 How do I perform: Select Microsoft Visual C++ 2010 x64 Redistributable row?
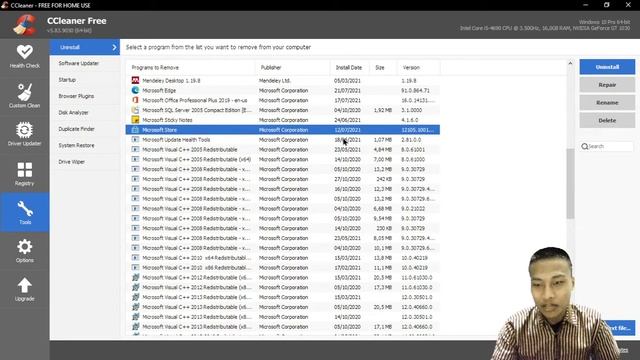(x=283, y=258)
